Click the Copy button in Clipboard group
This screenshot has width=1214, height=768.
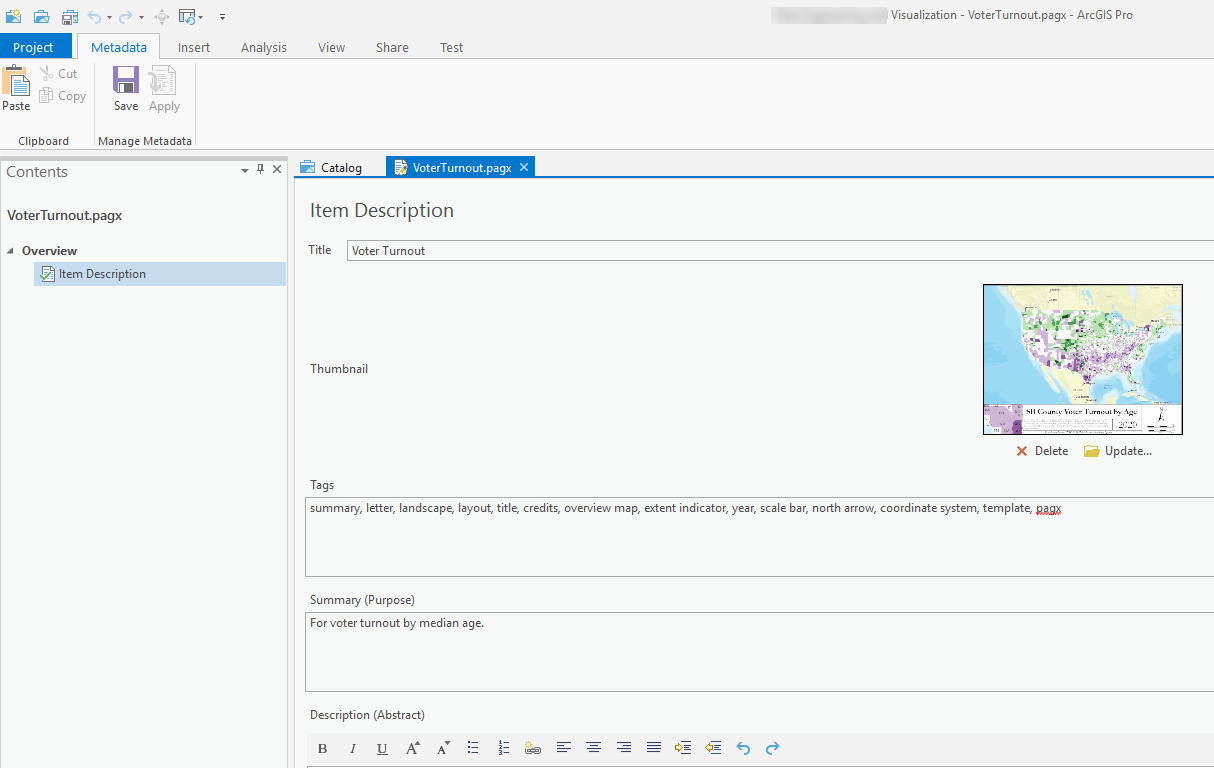(62, 96)
